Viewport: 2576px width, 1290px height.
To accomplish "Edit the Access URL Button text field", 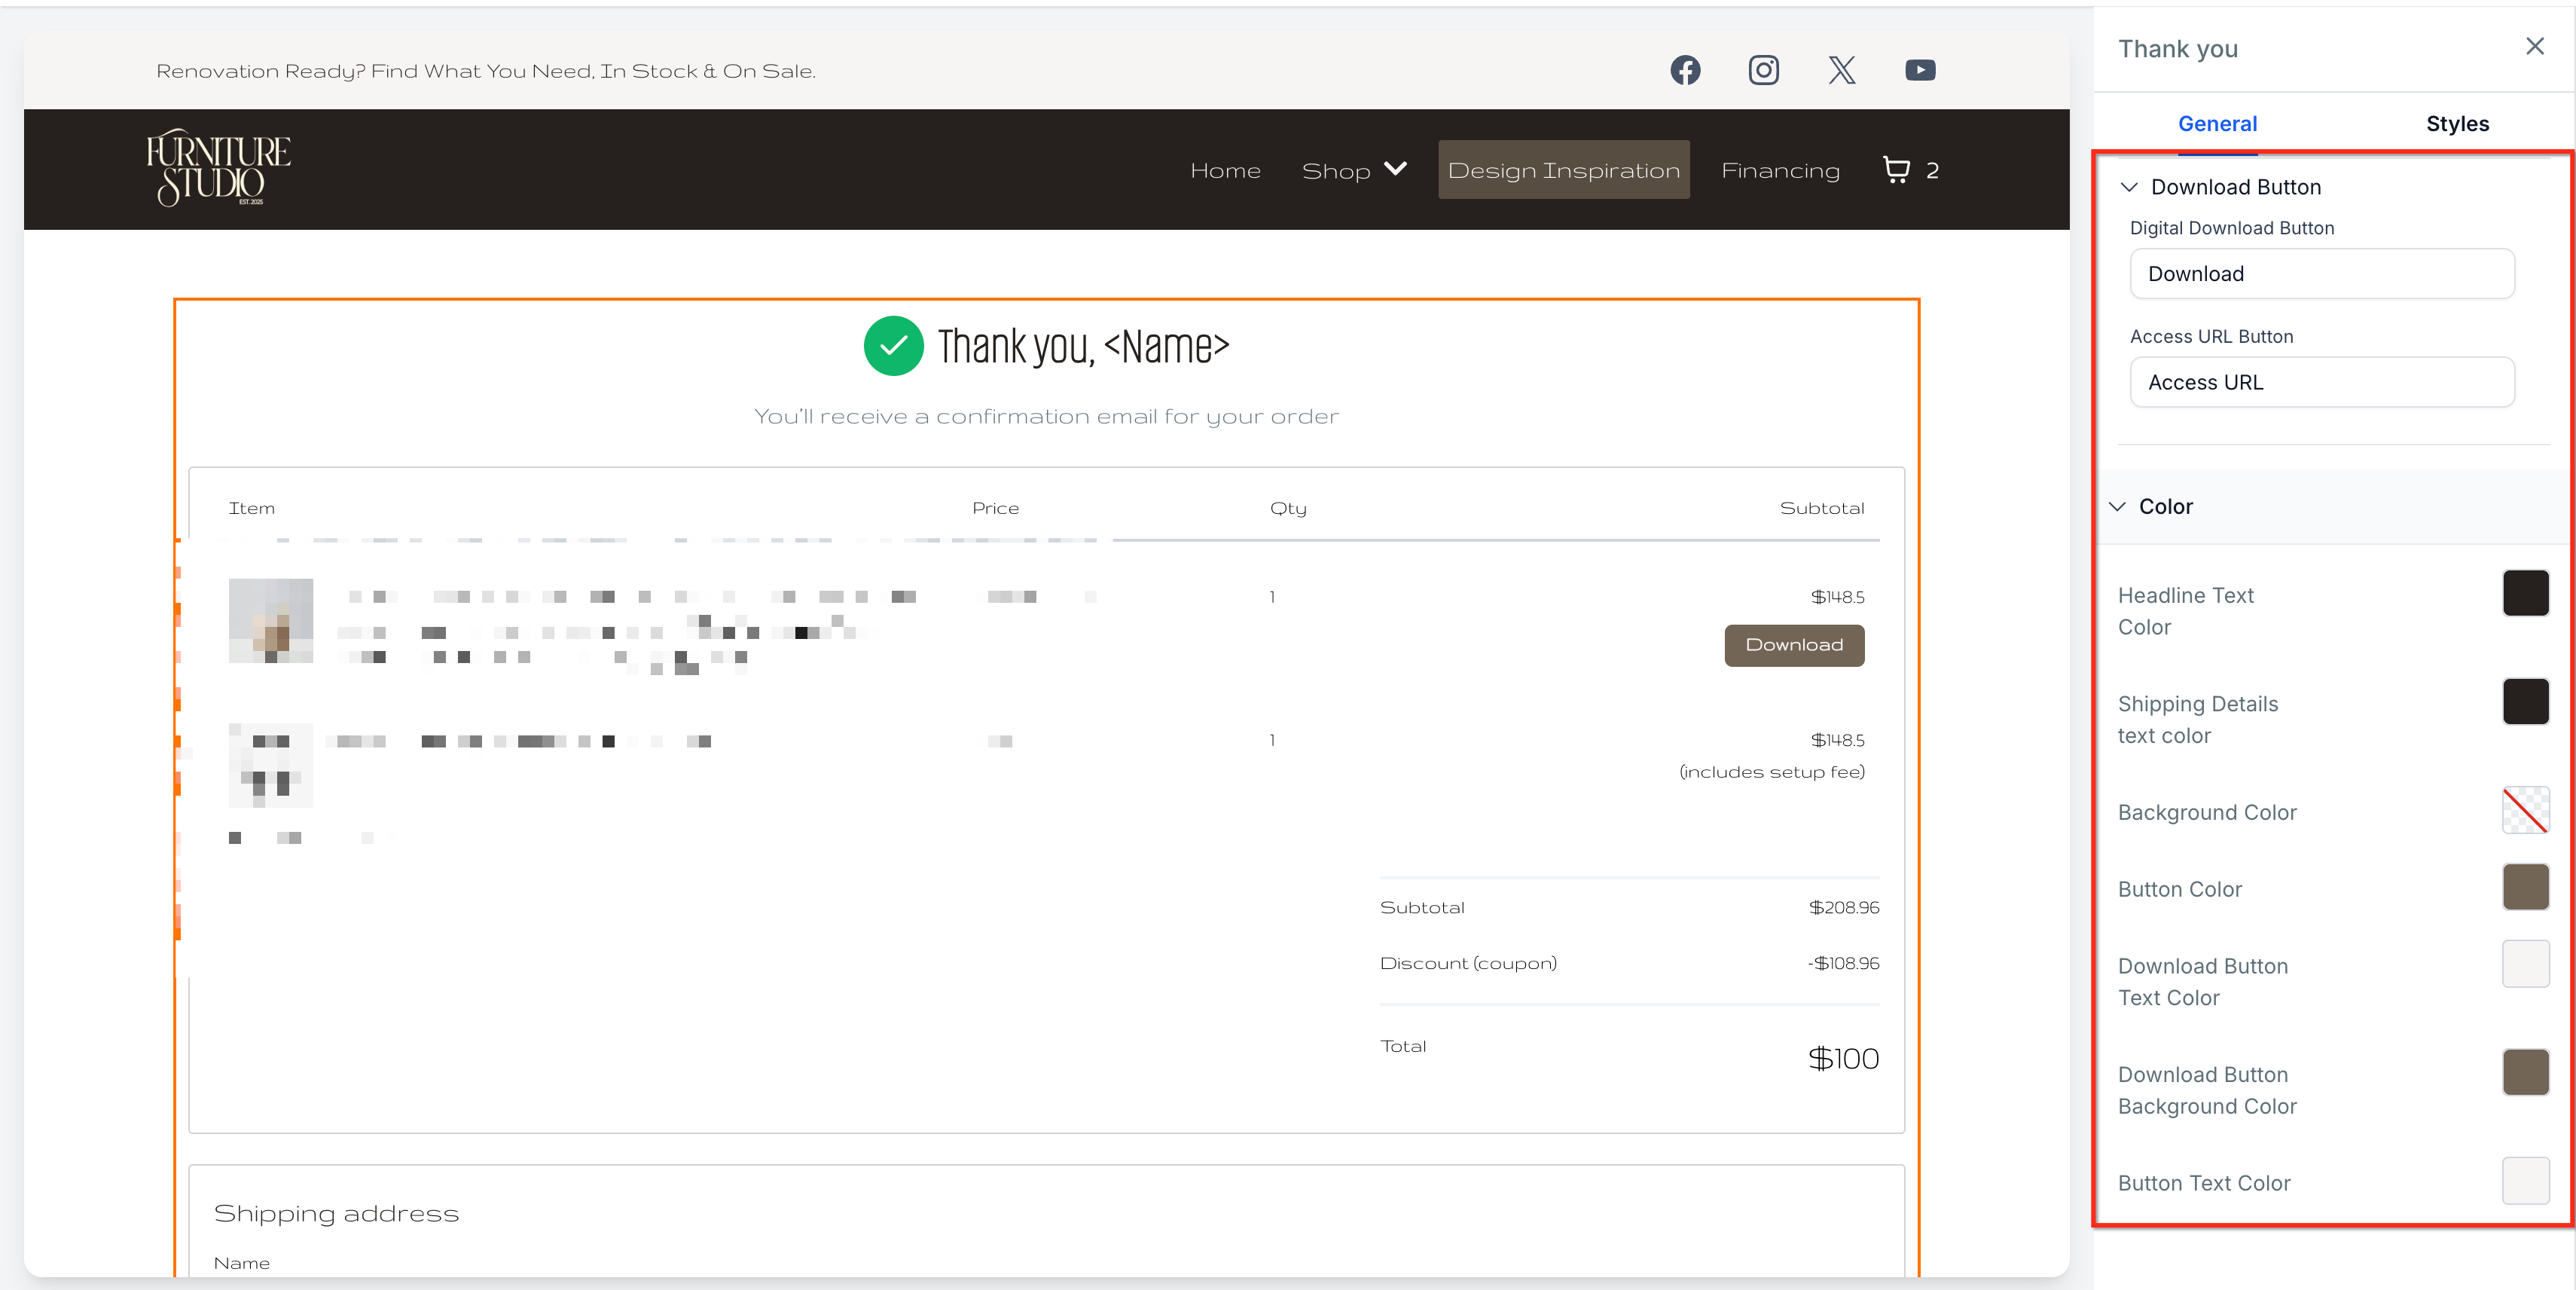I will click(2322, 382).
